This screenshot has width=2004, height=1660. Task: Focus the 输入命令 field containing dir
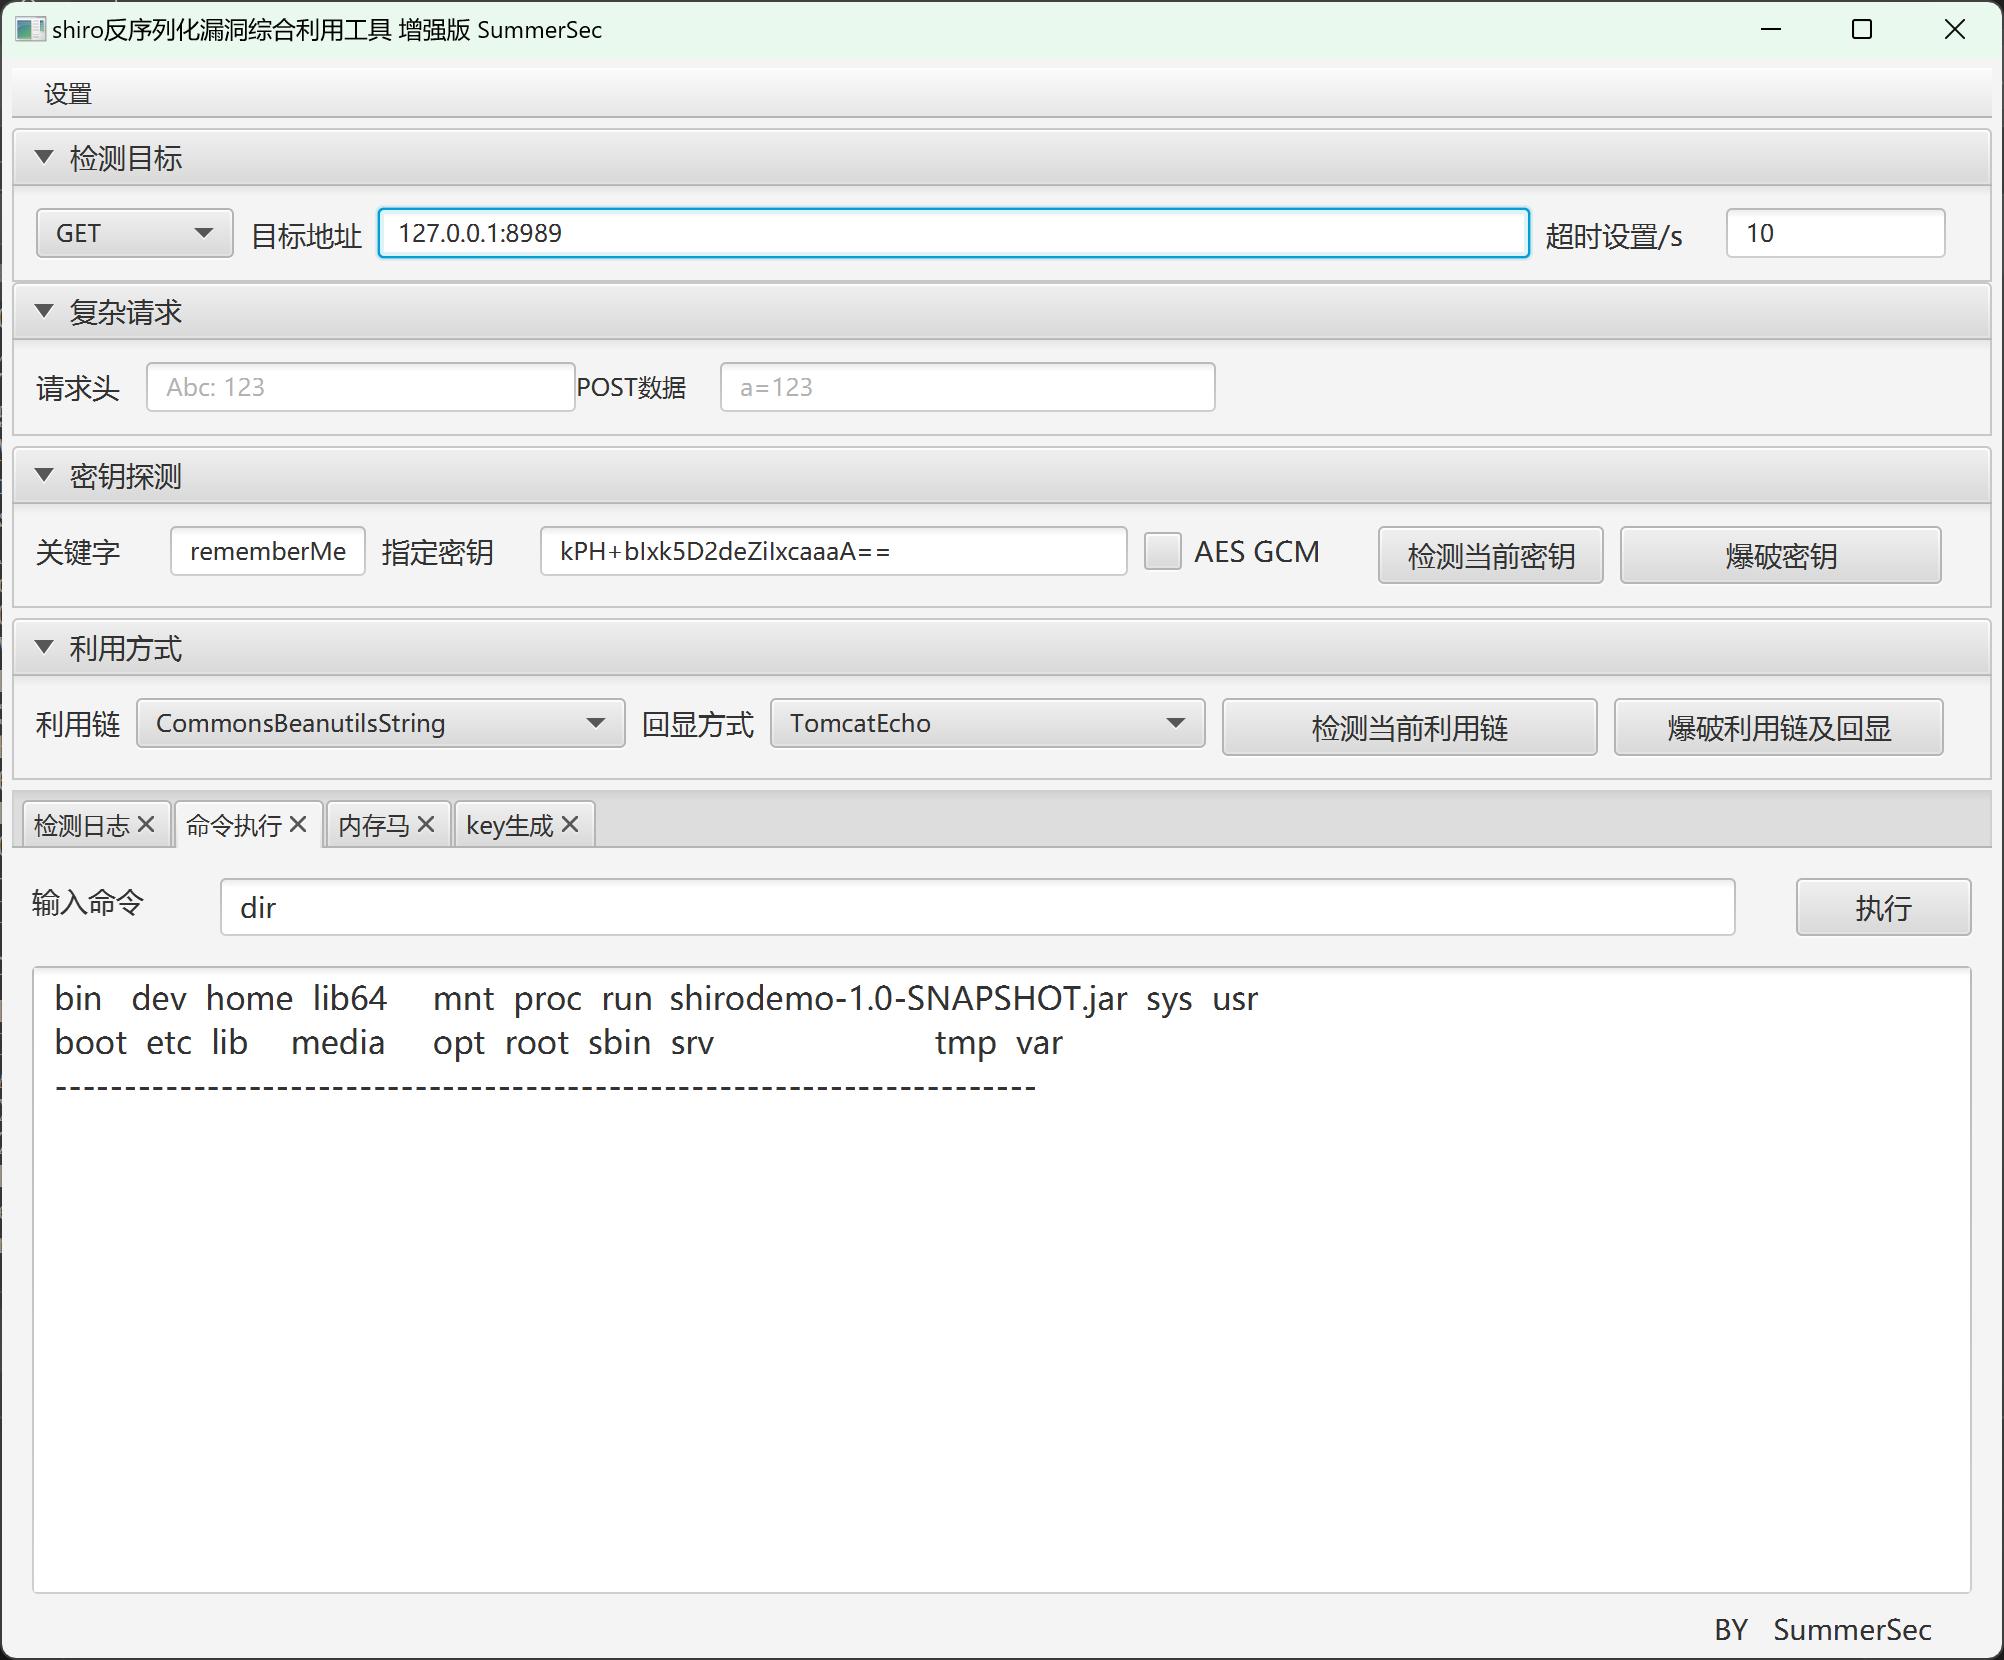977,907
